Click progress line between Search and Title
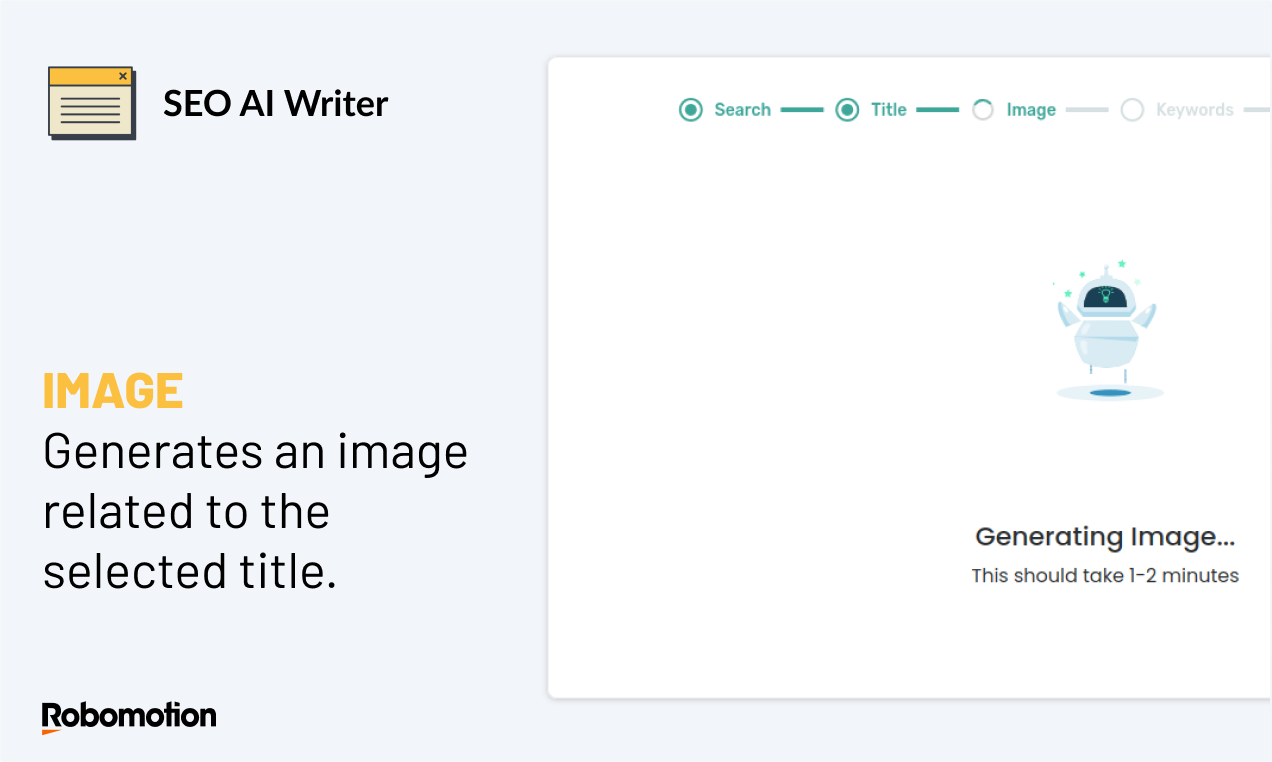 [x=801, y=110]
